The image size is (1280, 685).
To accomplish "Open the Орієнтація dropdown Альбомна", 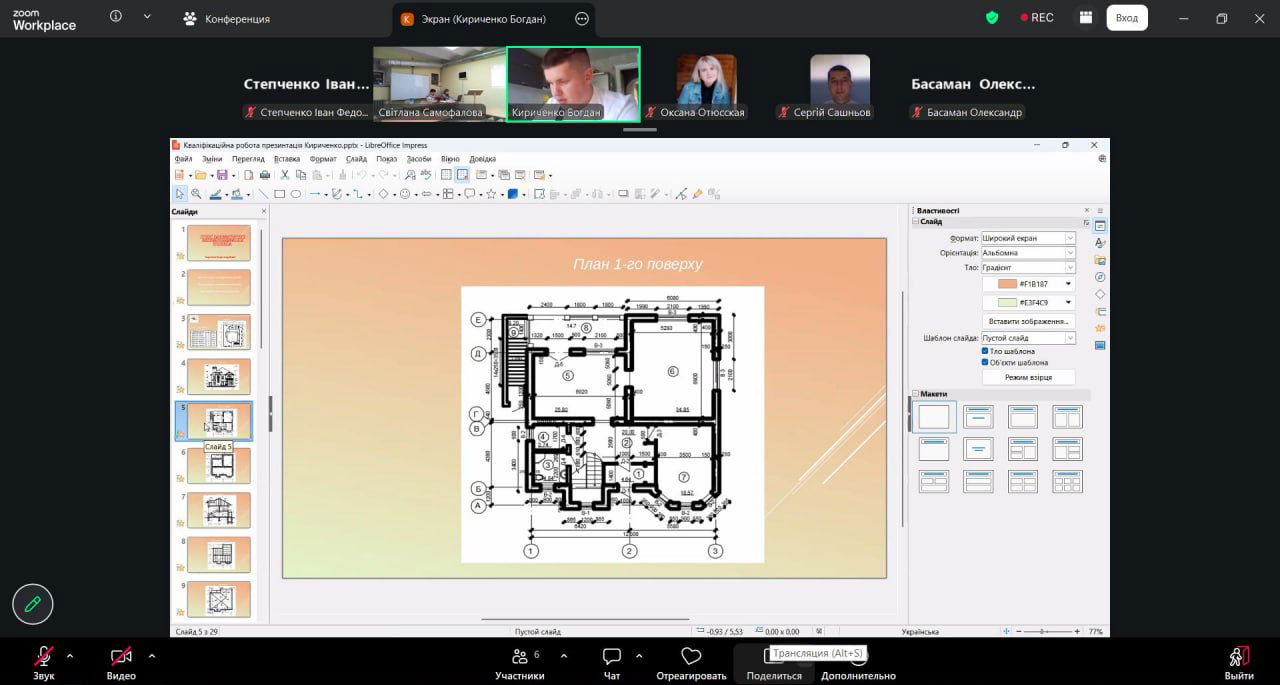I will [x=1028, y=253].
